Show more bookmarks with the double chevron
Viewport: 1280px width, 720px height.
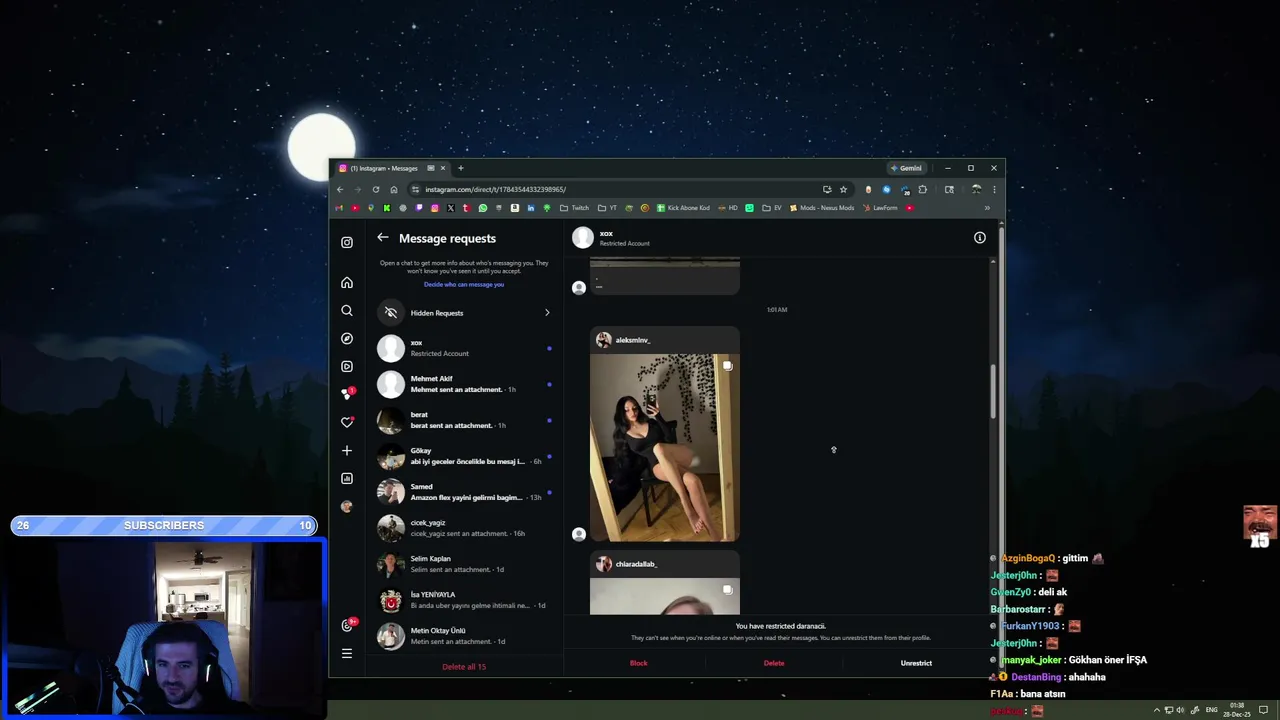[x=987, y=208]
